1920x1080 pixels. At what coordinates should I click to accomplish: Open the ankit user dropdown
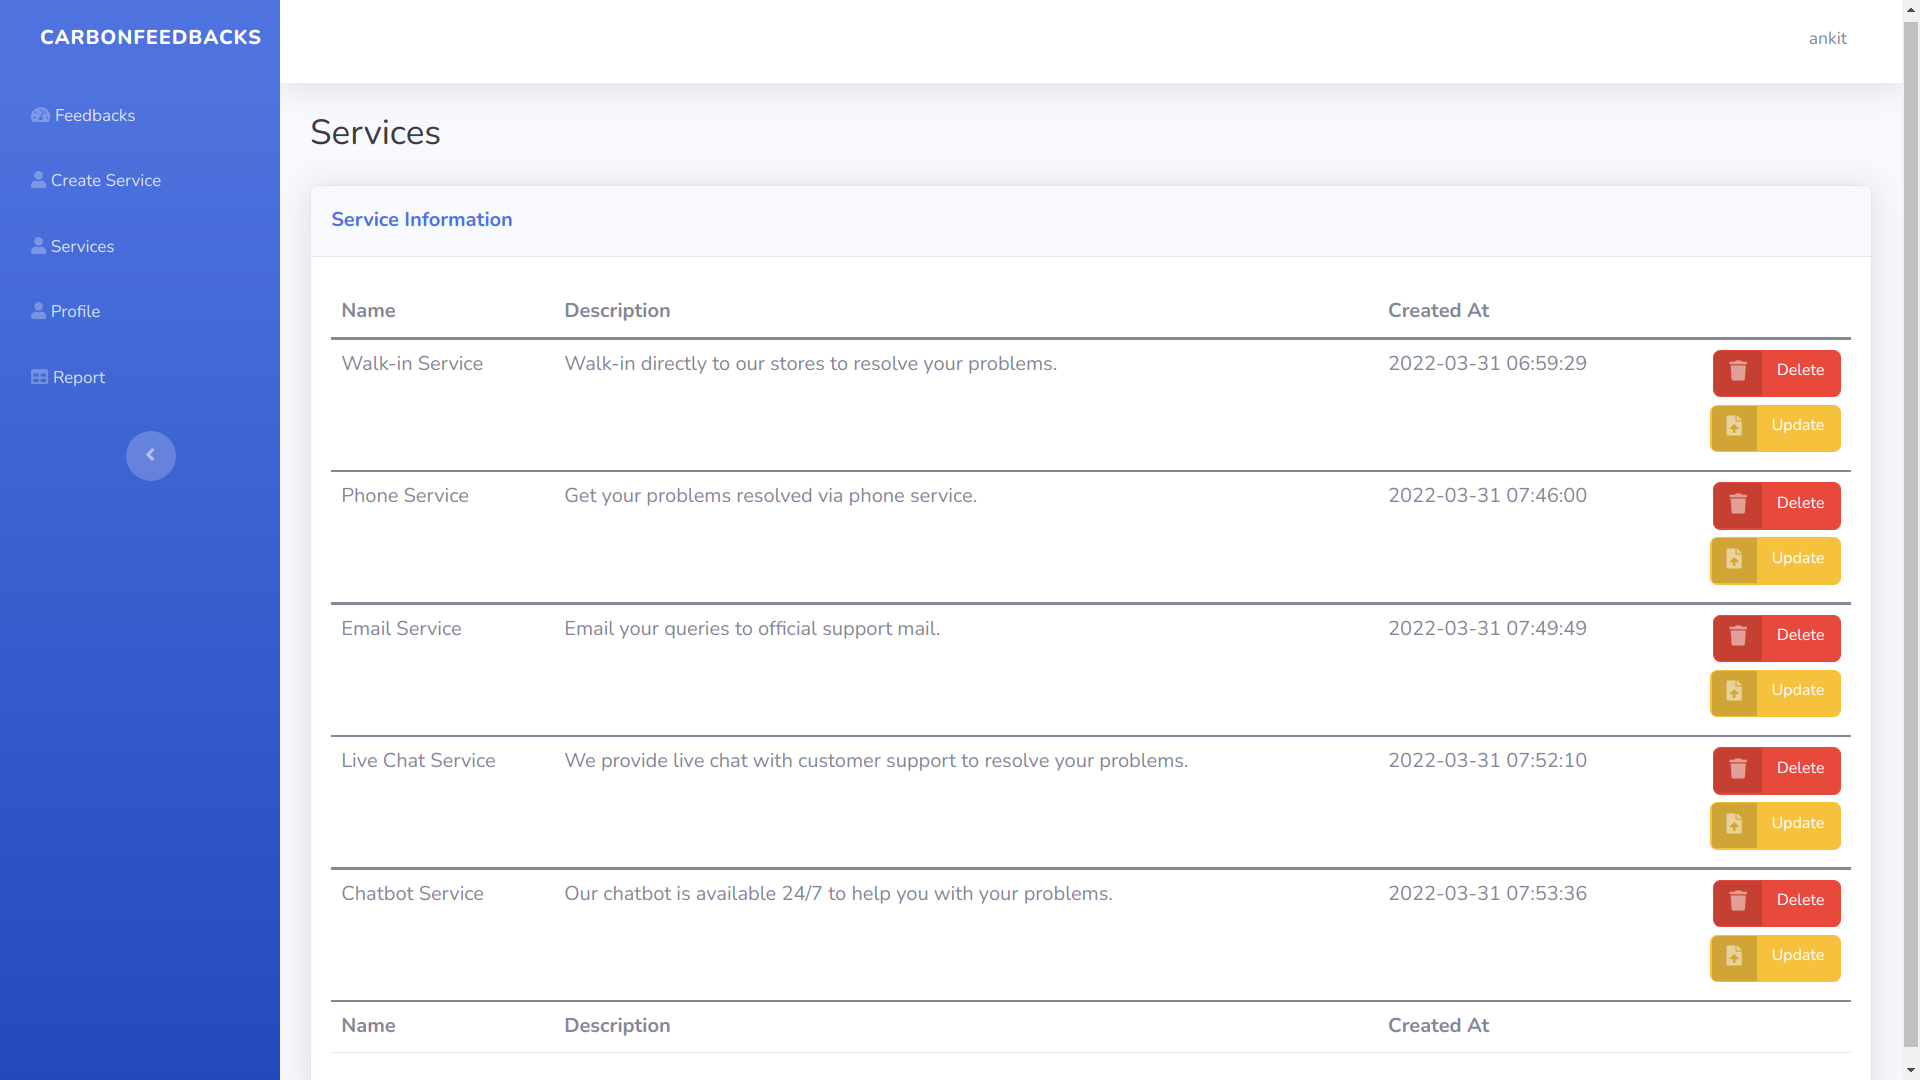(1827, 39)
